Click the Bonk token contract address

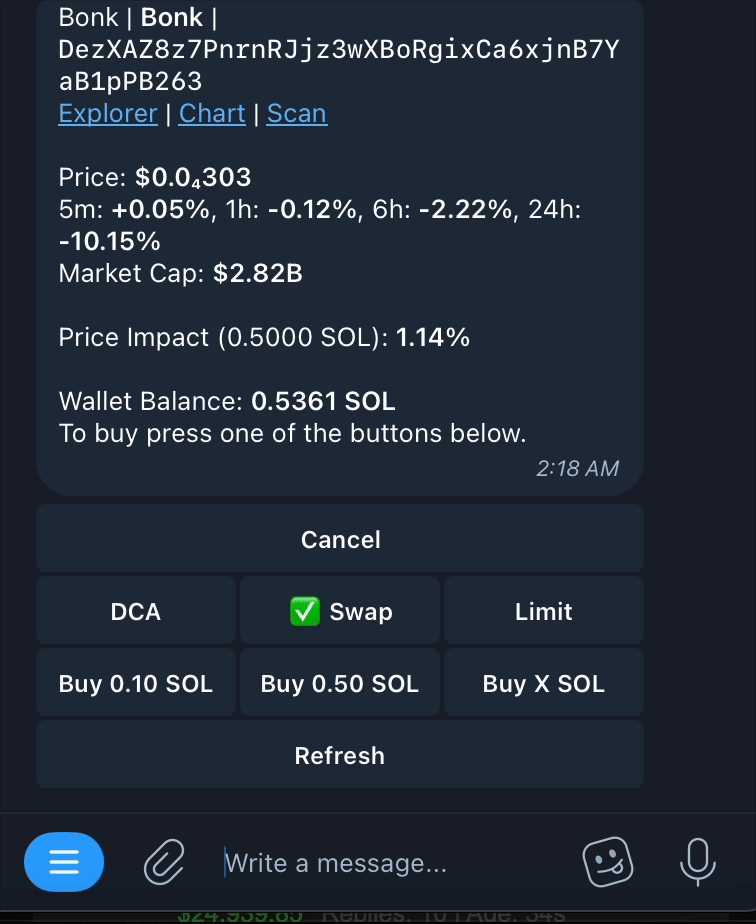point(338,50)
